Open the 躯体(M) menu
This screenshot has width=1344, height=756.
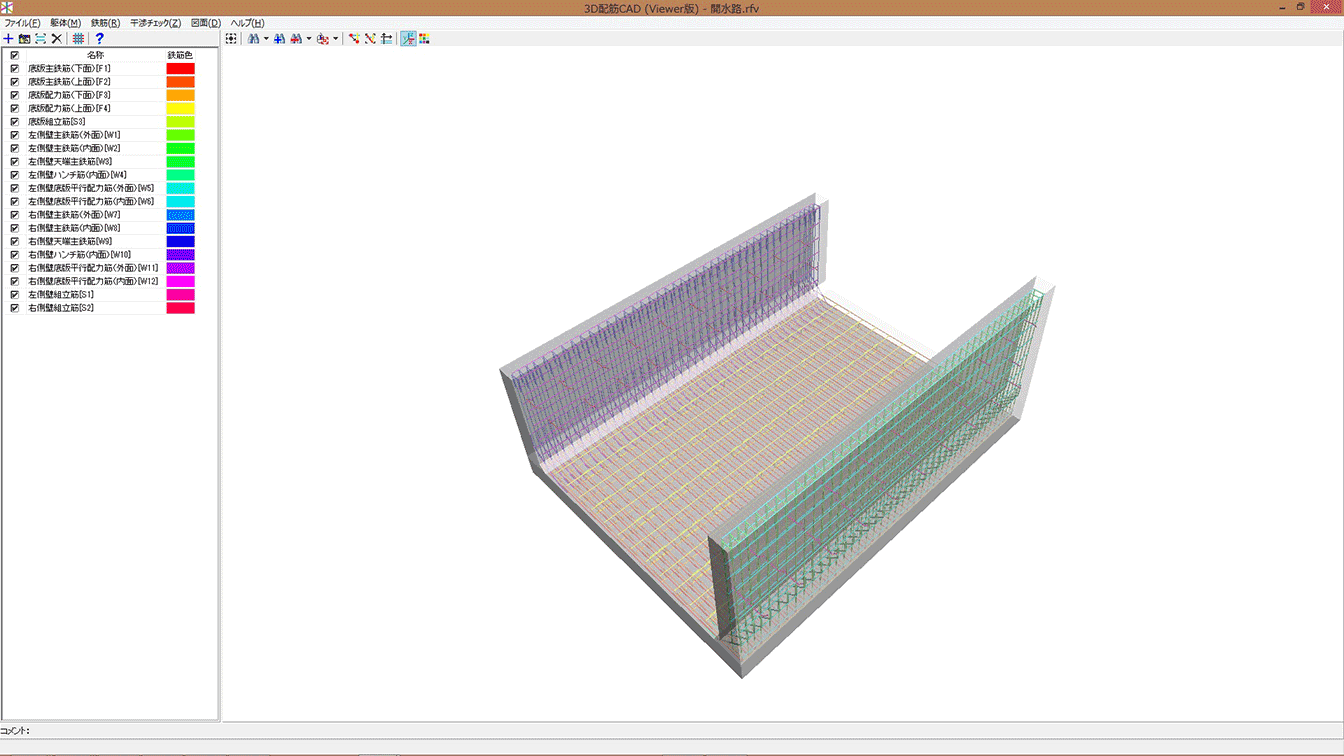66,23
